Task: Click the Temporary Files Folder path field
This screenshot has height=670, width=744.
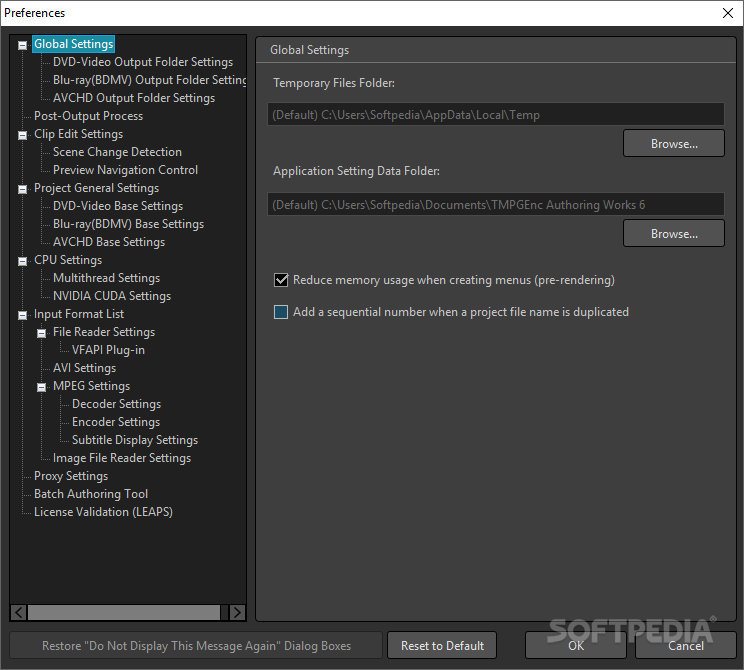Action: click(496, 114)
